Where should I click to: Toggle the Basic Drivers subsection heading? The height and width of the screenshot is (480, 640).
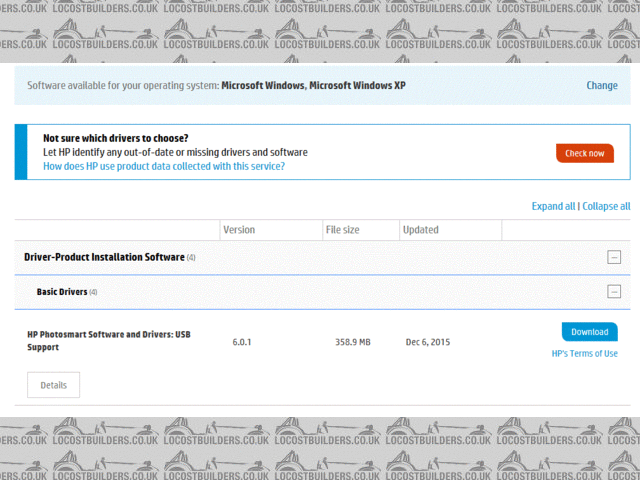coord(62,292)
